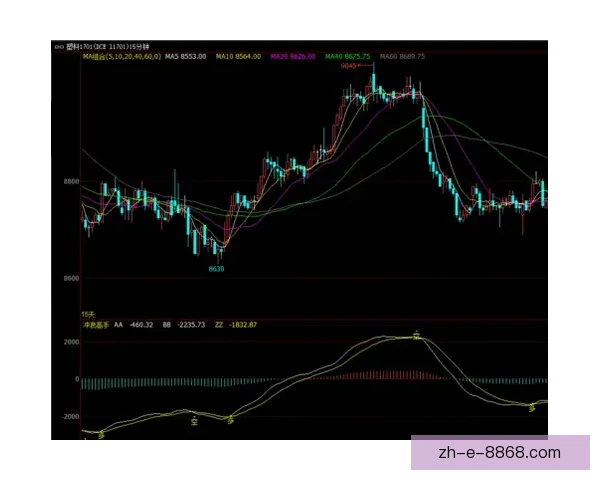The width and height of the screenshot is (600, 480).
Task: Click the 8800 price axis label
Action: pos(69,182)
